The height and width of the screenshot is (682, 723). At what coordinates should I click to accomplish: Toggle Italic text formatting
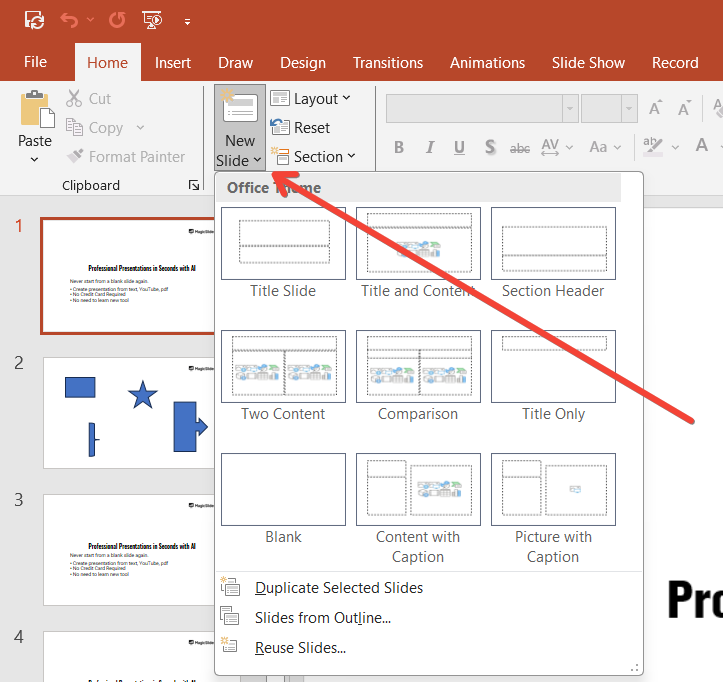click(430, 147)
